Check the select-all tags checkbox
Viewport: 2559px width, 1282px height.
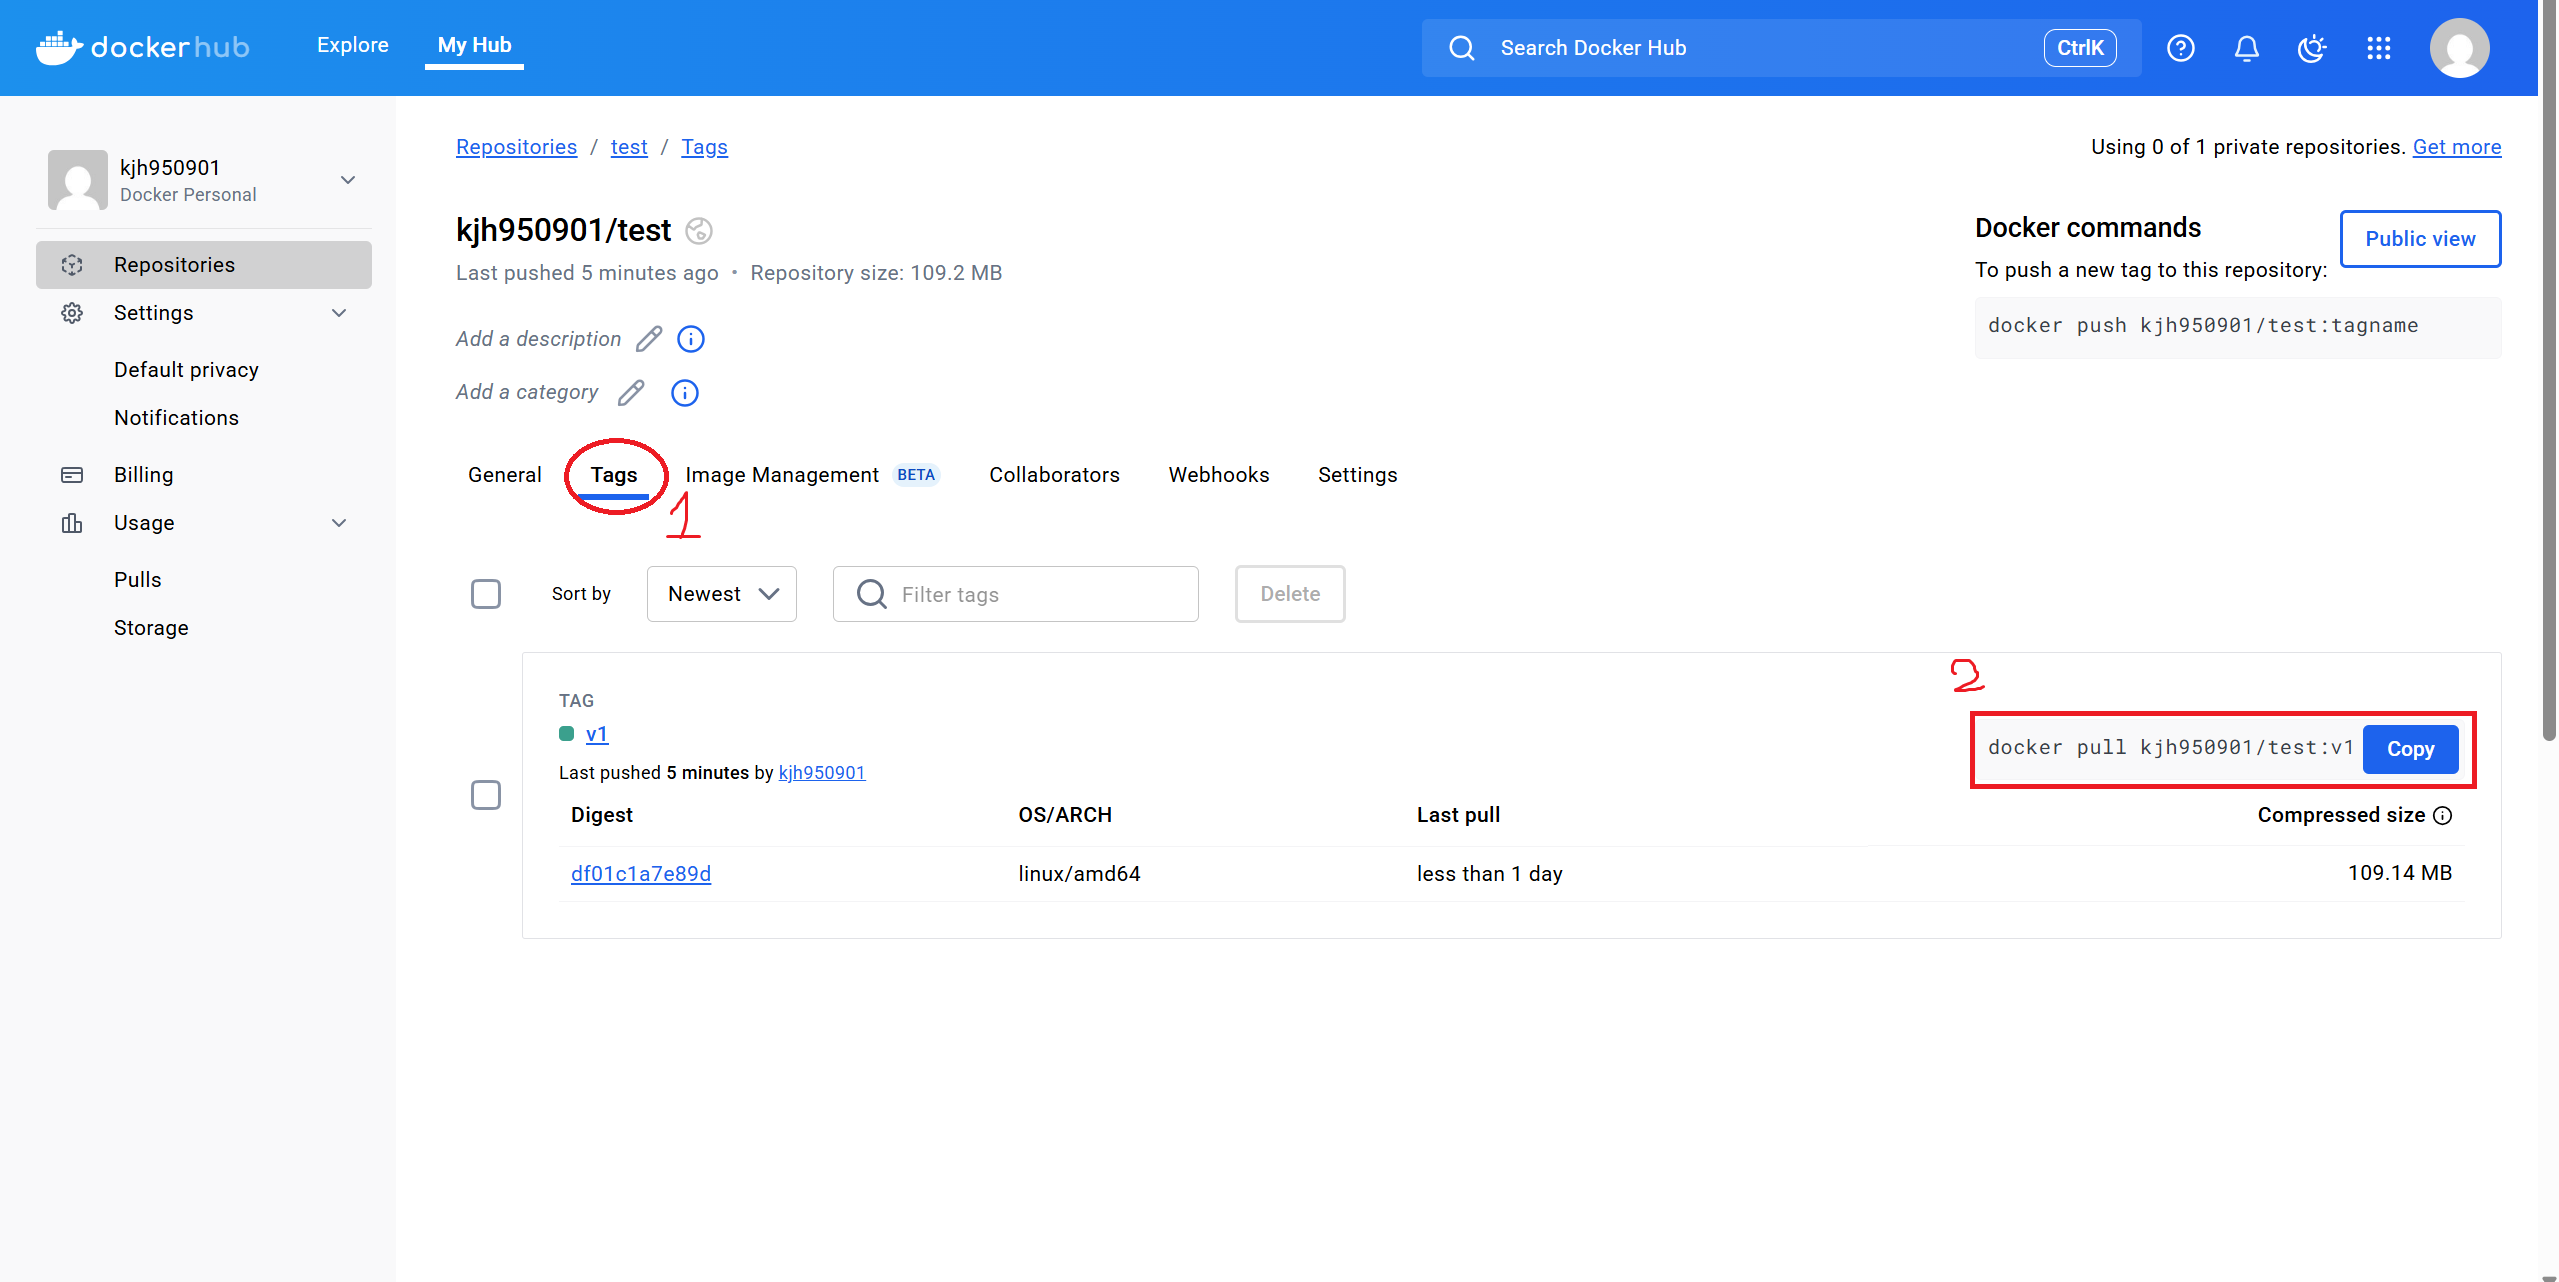486,594
